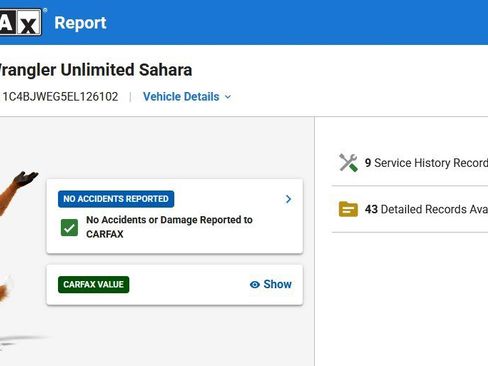Click the eye icon next to Show

(x=255, y=285)
